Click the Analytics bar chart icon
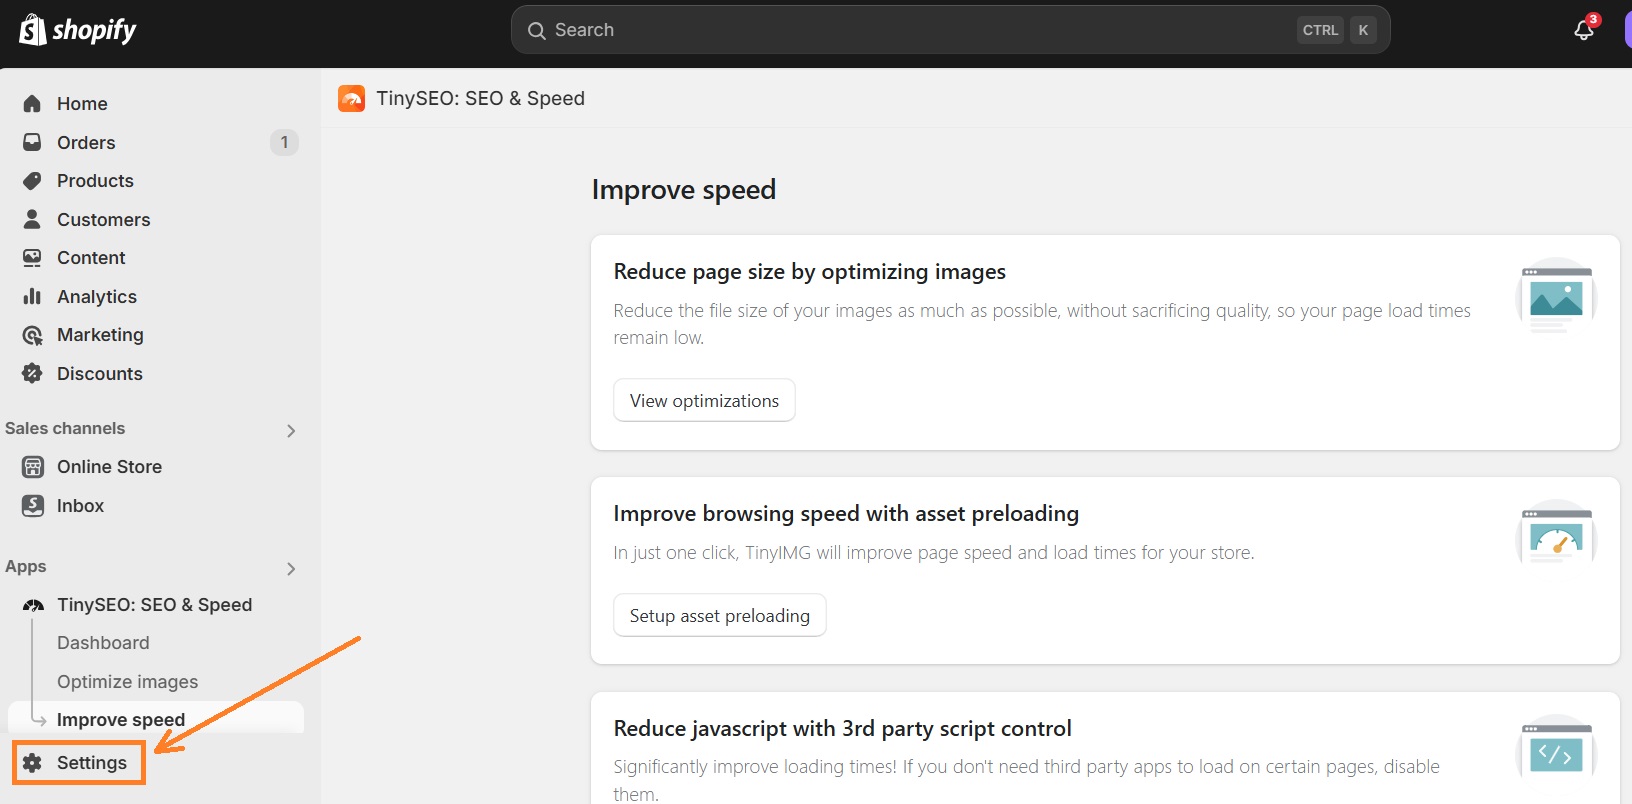Image resolution: width=1632 pixels, height=804 pixels. [x=32, y=296]
